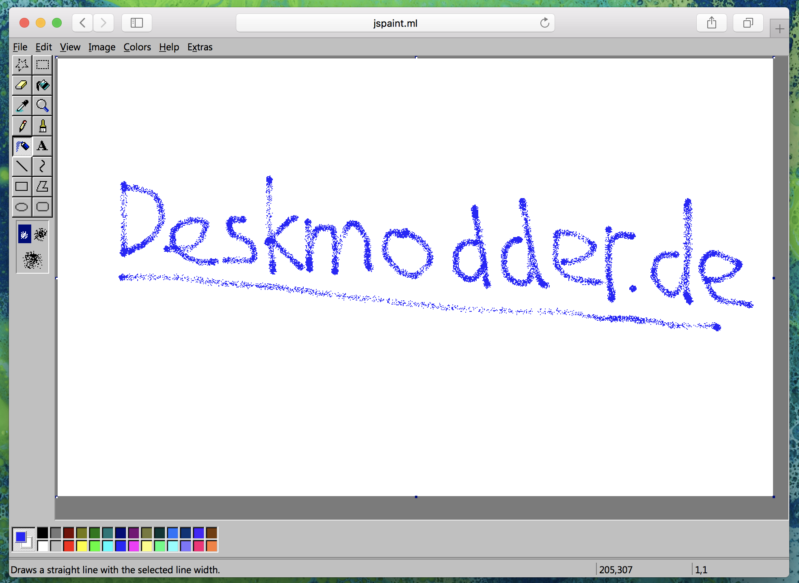This screenshot has height=583, width=799.
Task: Choose the Pencil tool
Action: [x=22, y=126]
